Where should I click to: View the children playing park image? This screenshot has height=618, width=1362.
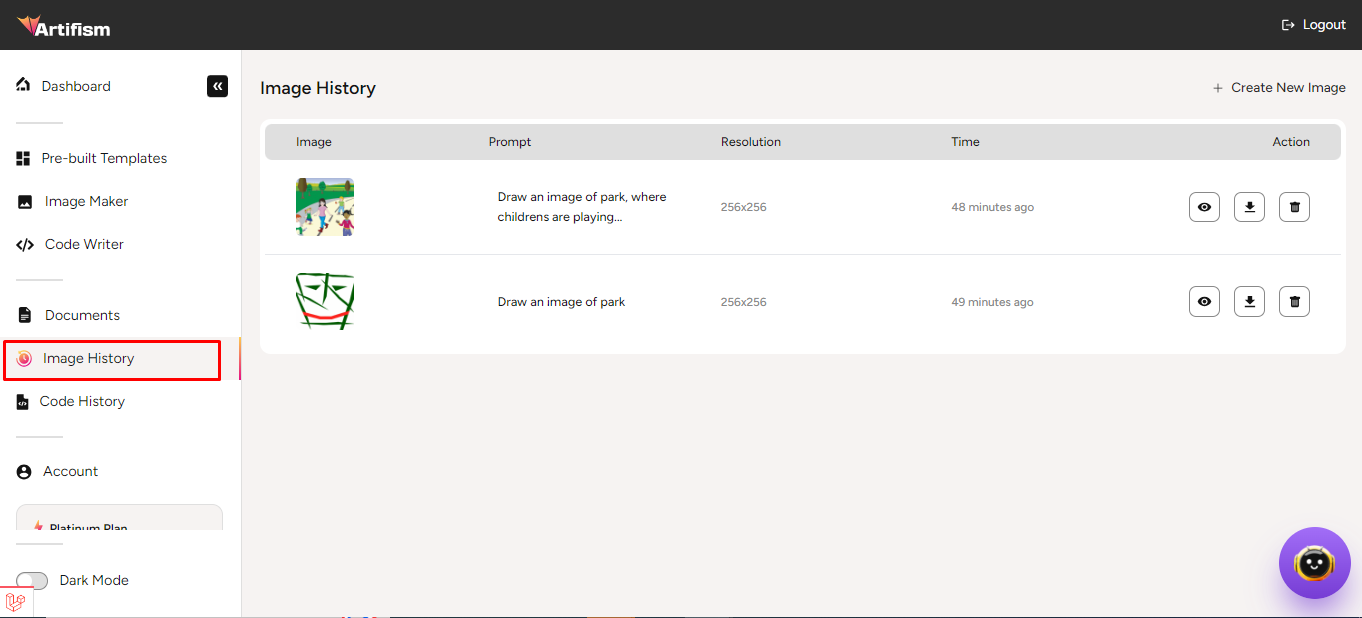[1204, 207]
